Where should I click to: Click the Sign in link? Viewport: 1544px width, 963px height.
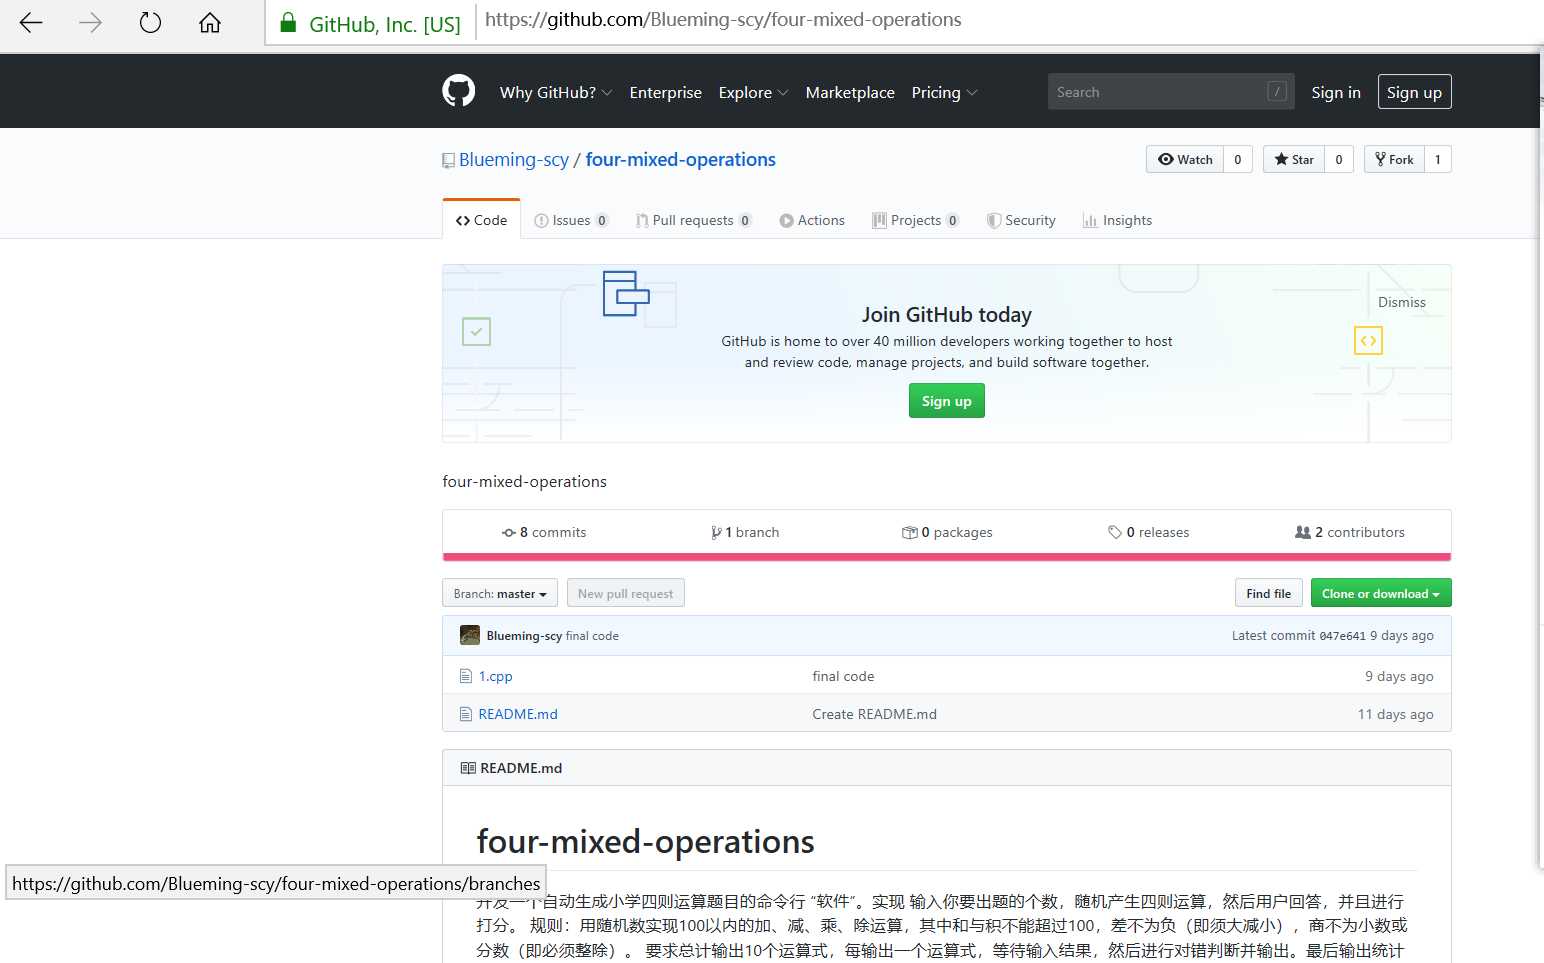tap(1336, 92)
